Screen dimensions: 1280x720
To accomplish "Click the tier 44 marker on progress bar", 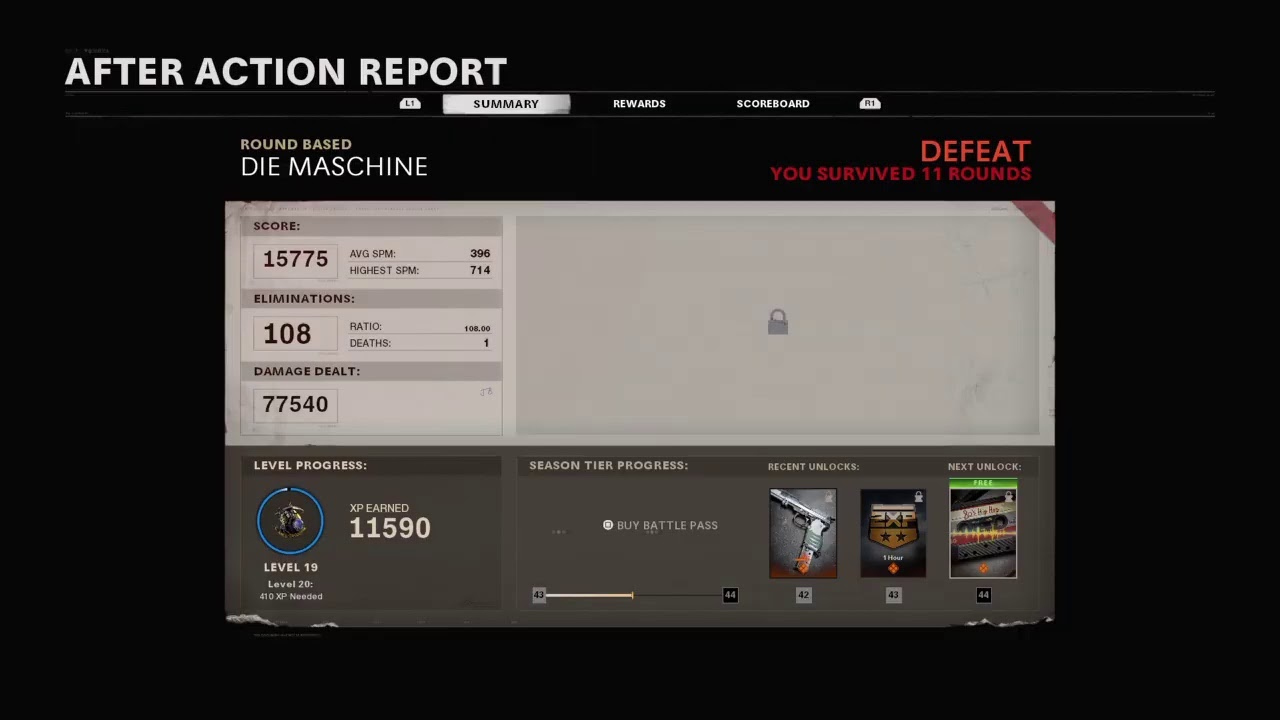I will coord(730,595).
